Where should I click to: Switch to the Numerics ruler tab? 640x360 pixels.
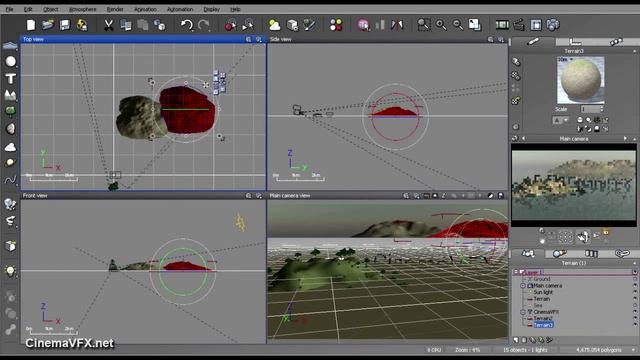pyautogui.click(x=575, y=42)
